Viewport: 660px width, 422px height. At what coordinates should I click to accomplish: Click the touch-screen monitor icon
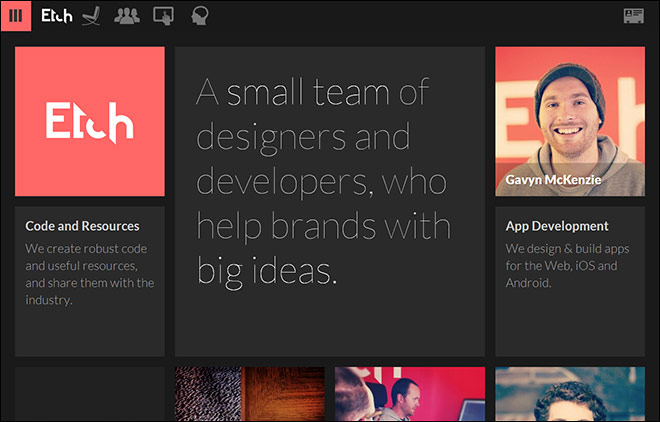pyautogui.click(x=164, y=16)
